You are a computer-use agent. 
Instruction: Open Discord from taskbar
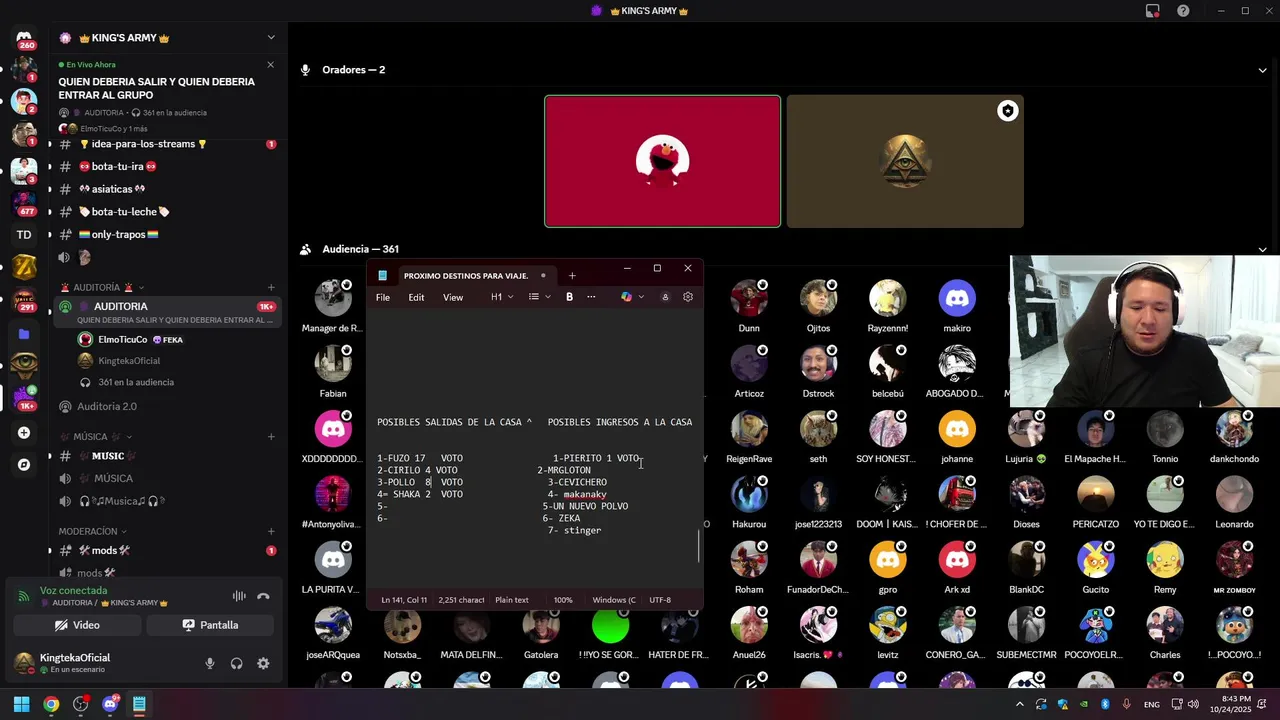[110, 704]
